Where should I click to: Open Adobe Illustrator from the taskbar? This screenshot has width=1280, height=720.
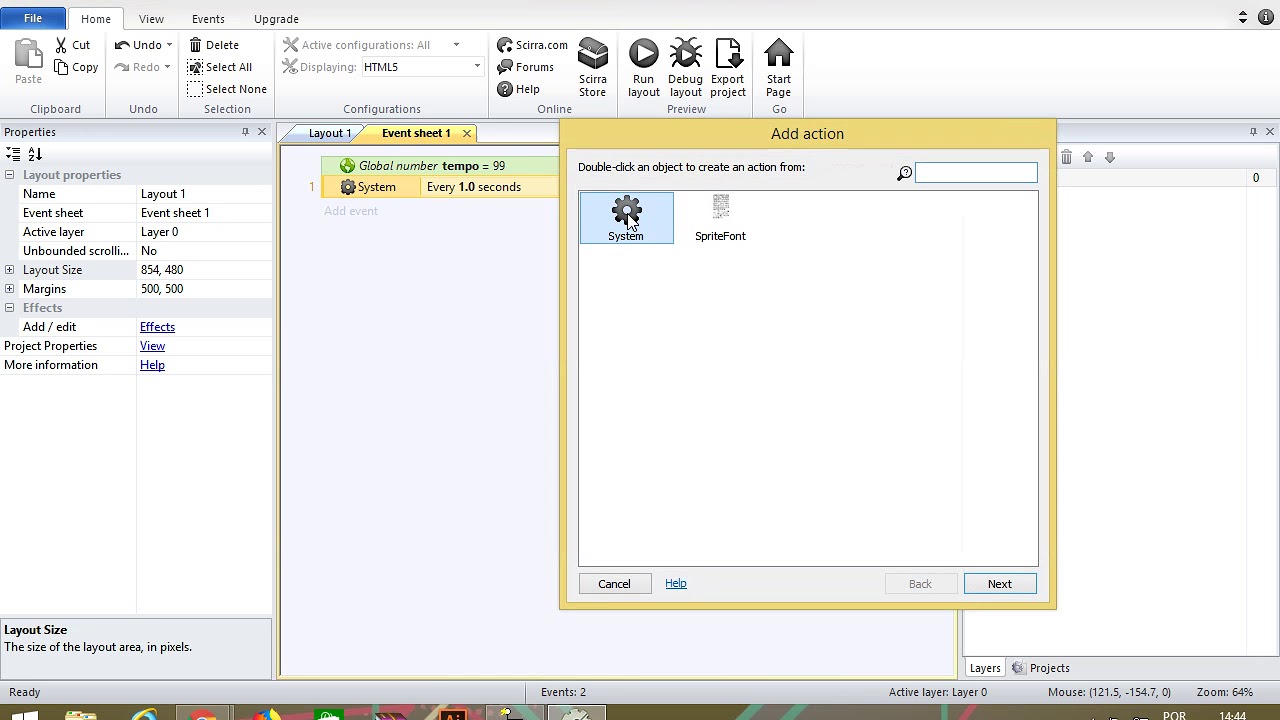453,714
